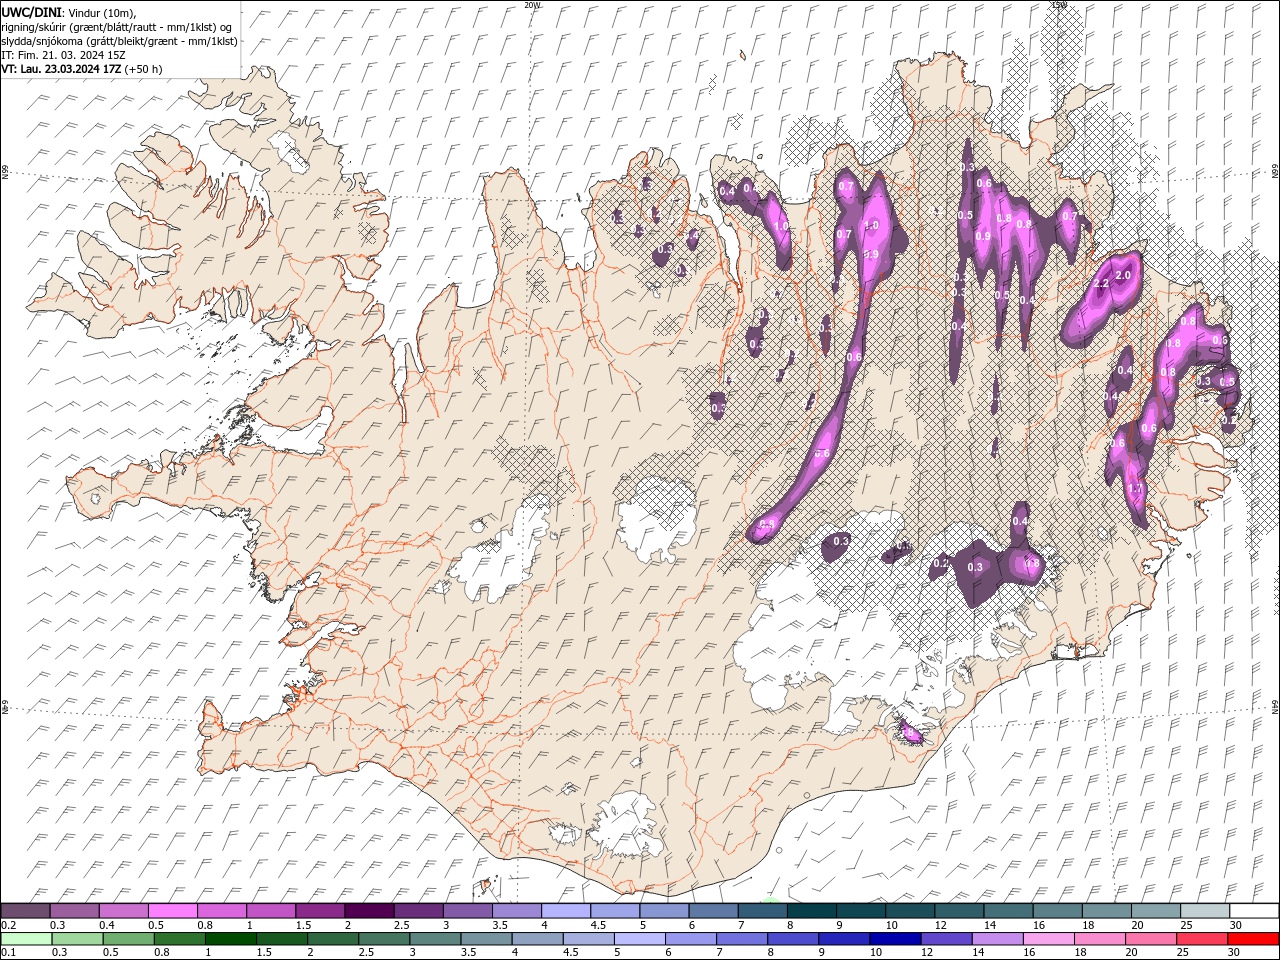Pick the top-row swatch between 18 and 20
The height and width of the screenshot is (960, 1280).
pos(1107,911)
